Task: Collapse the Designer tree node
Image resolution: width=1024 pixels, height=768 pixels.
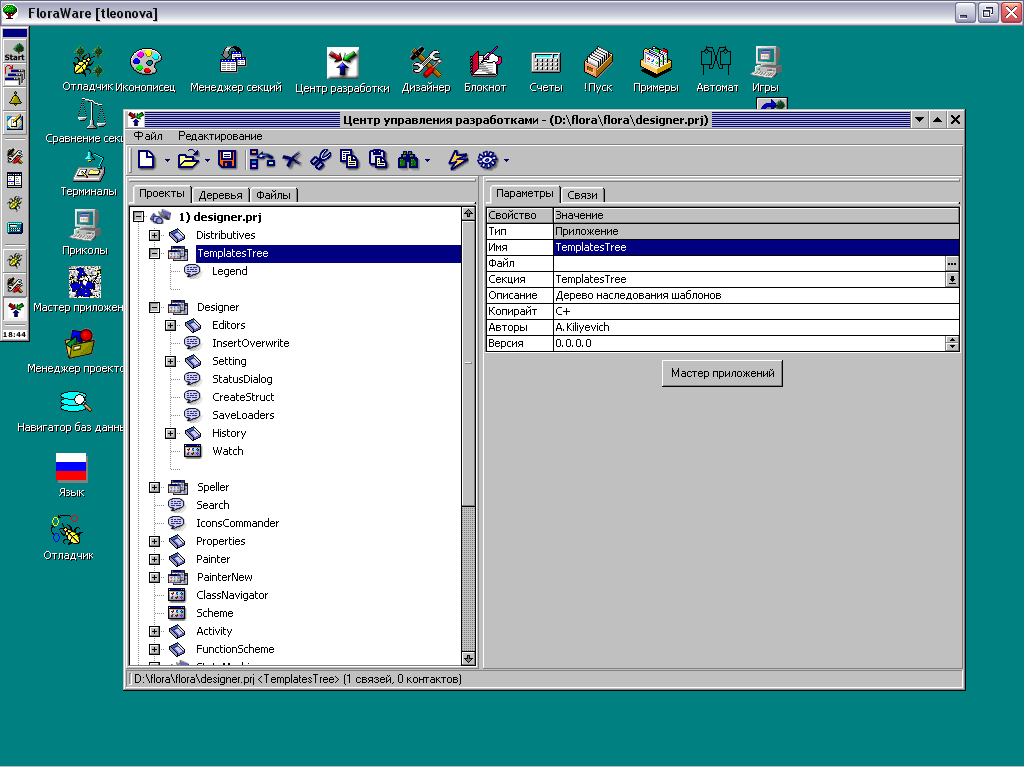Action: (155, 307)
